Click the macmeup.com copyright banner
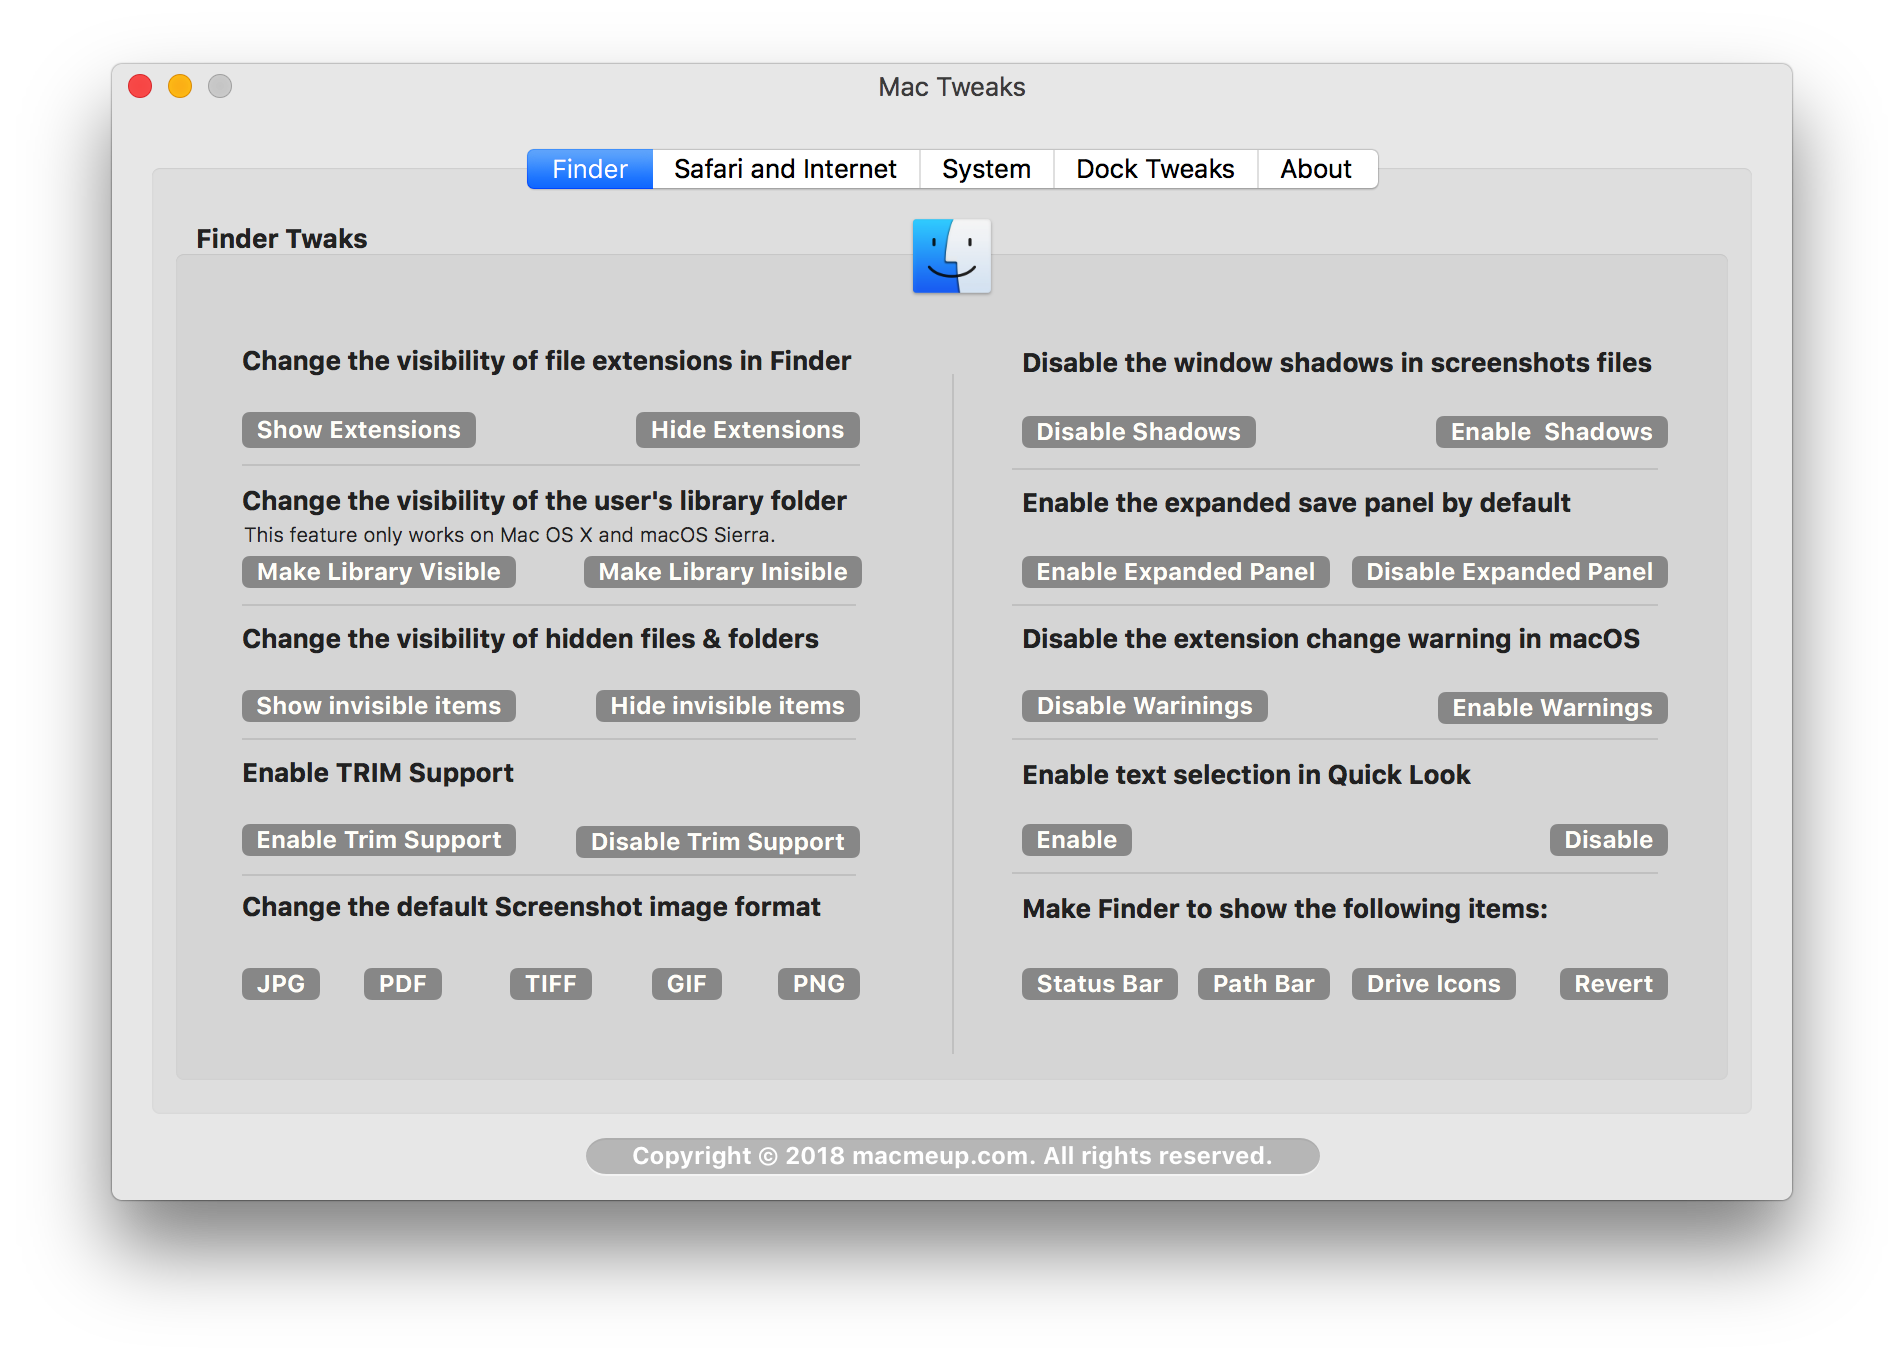Viewport: 1904px width, 1360px height. click(952, 1156)
